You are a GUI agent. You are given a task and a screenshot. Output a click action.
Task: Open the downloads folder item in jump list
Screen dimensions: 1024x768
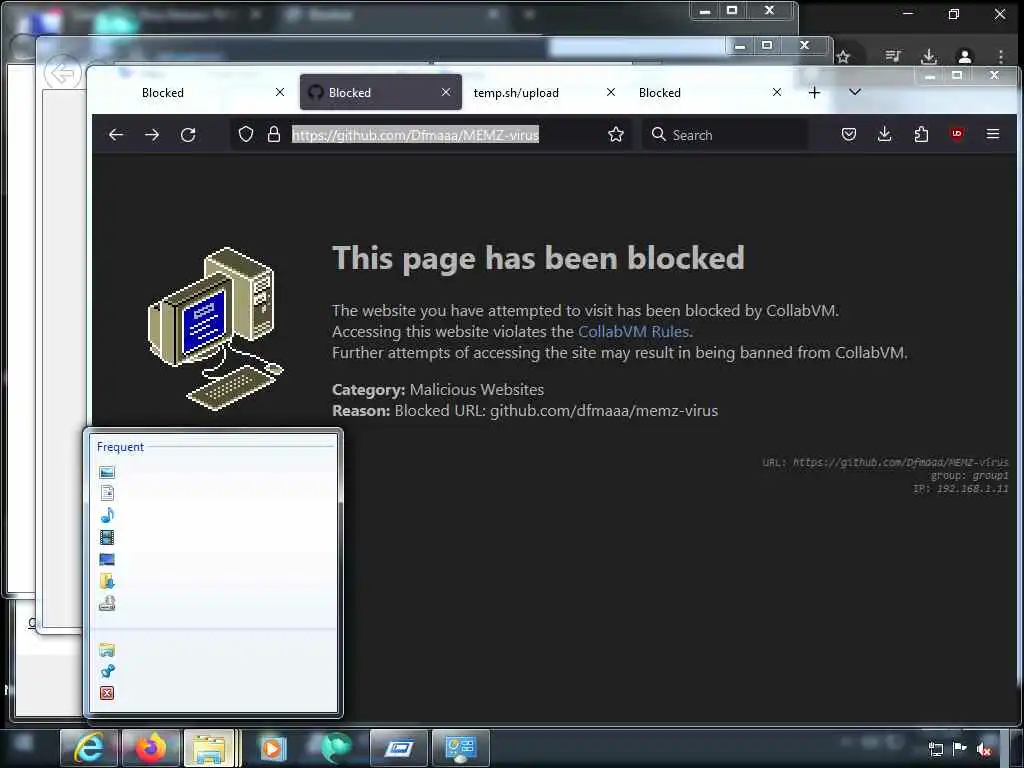tap(107, 581)
